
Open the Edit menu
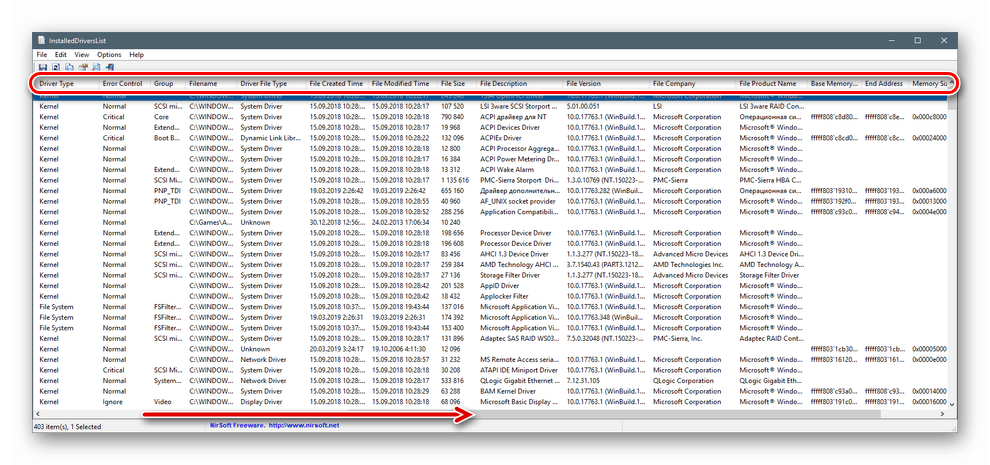click(x=61, y=55)
